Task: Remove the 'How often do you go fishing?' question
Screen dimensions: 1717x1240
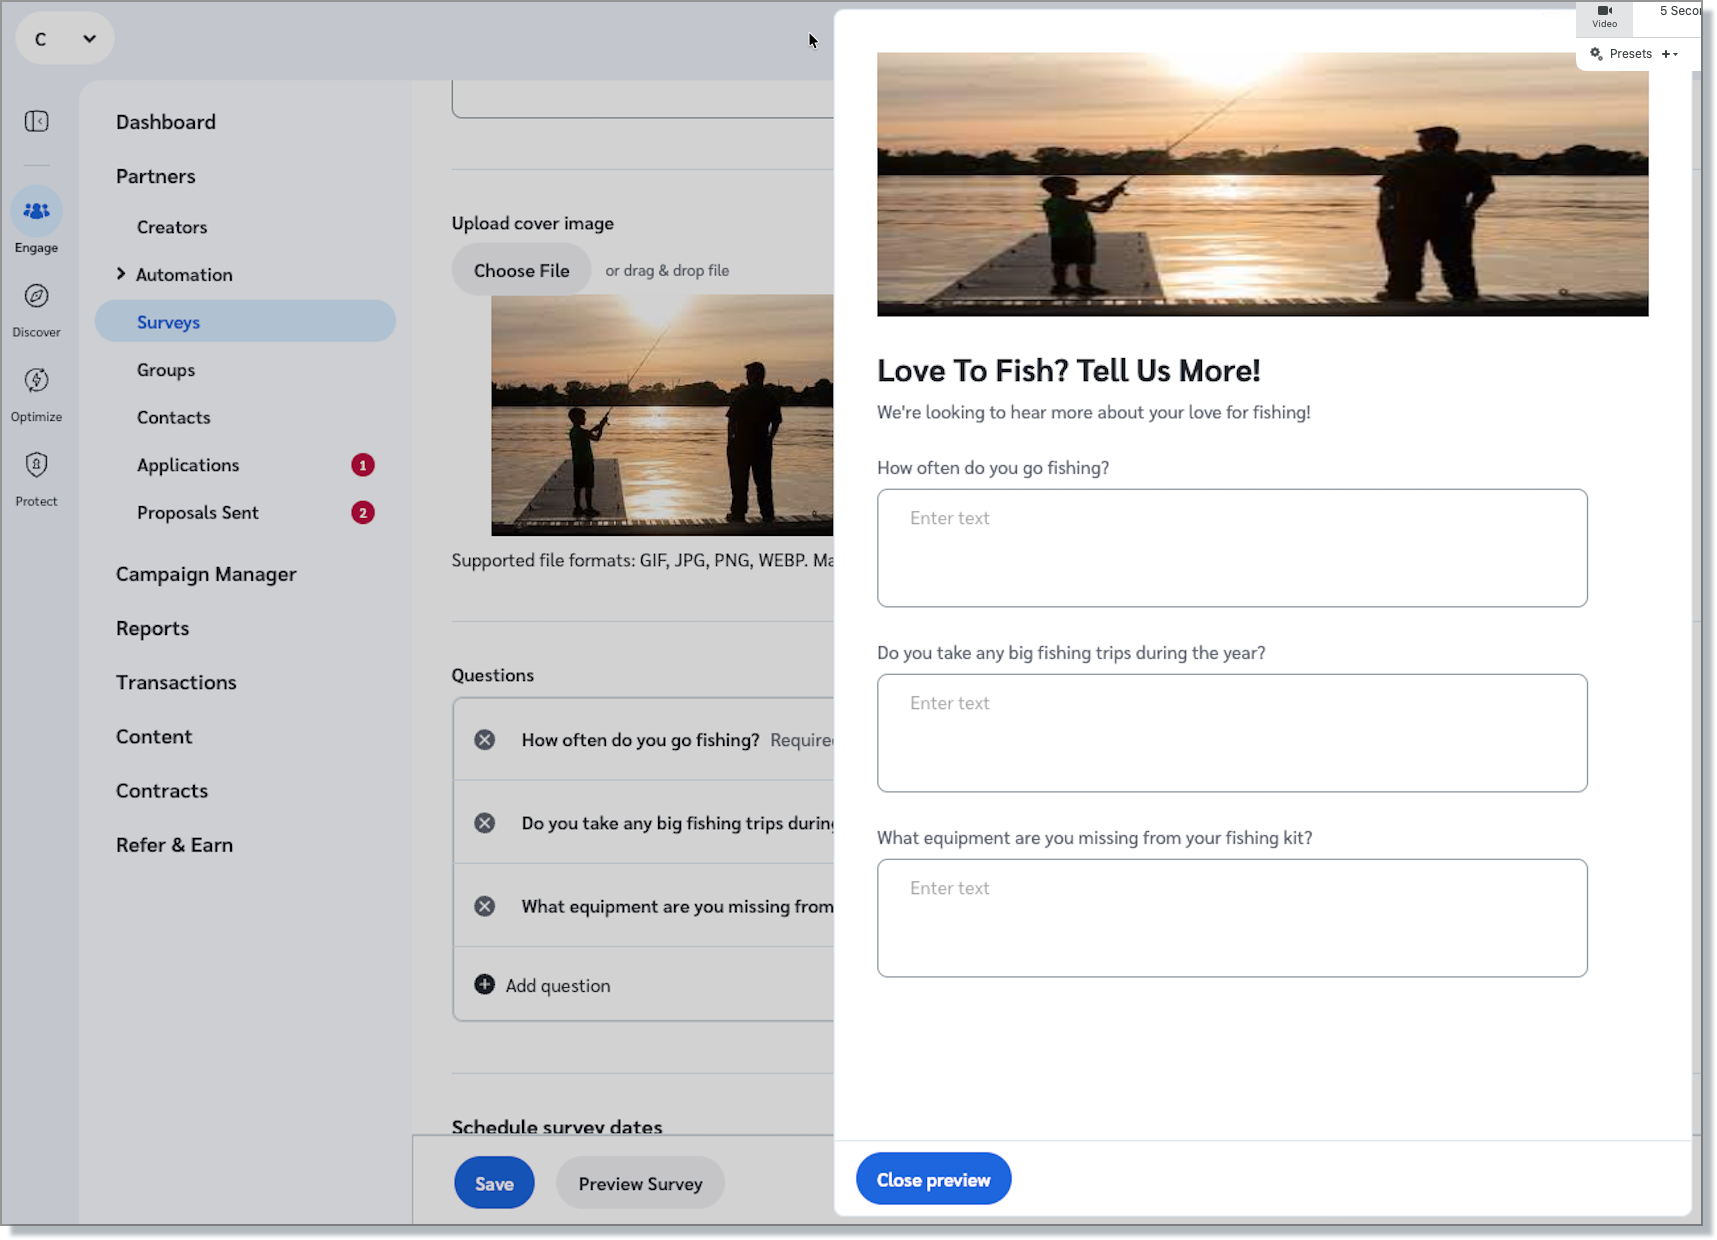Action: pos(485,740)
